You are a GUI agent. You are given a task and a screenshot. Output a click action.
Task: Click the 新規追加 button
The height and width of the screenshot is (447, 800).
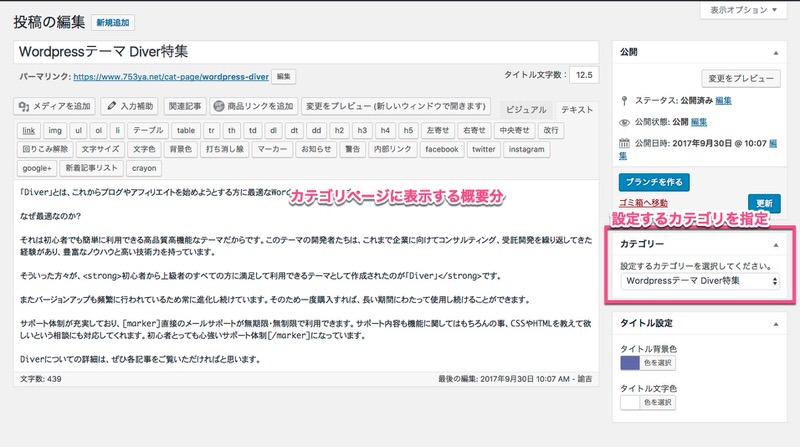click(113, 22)
